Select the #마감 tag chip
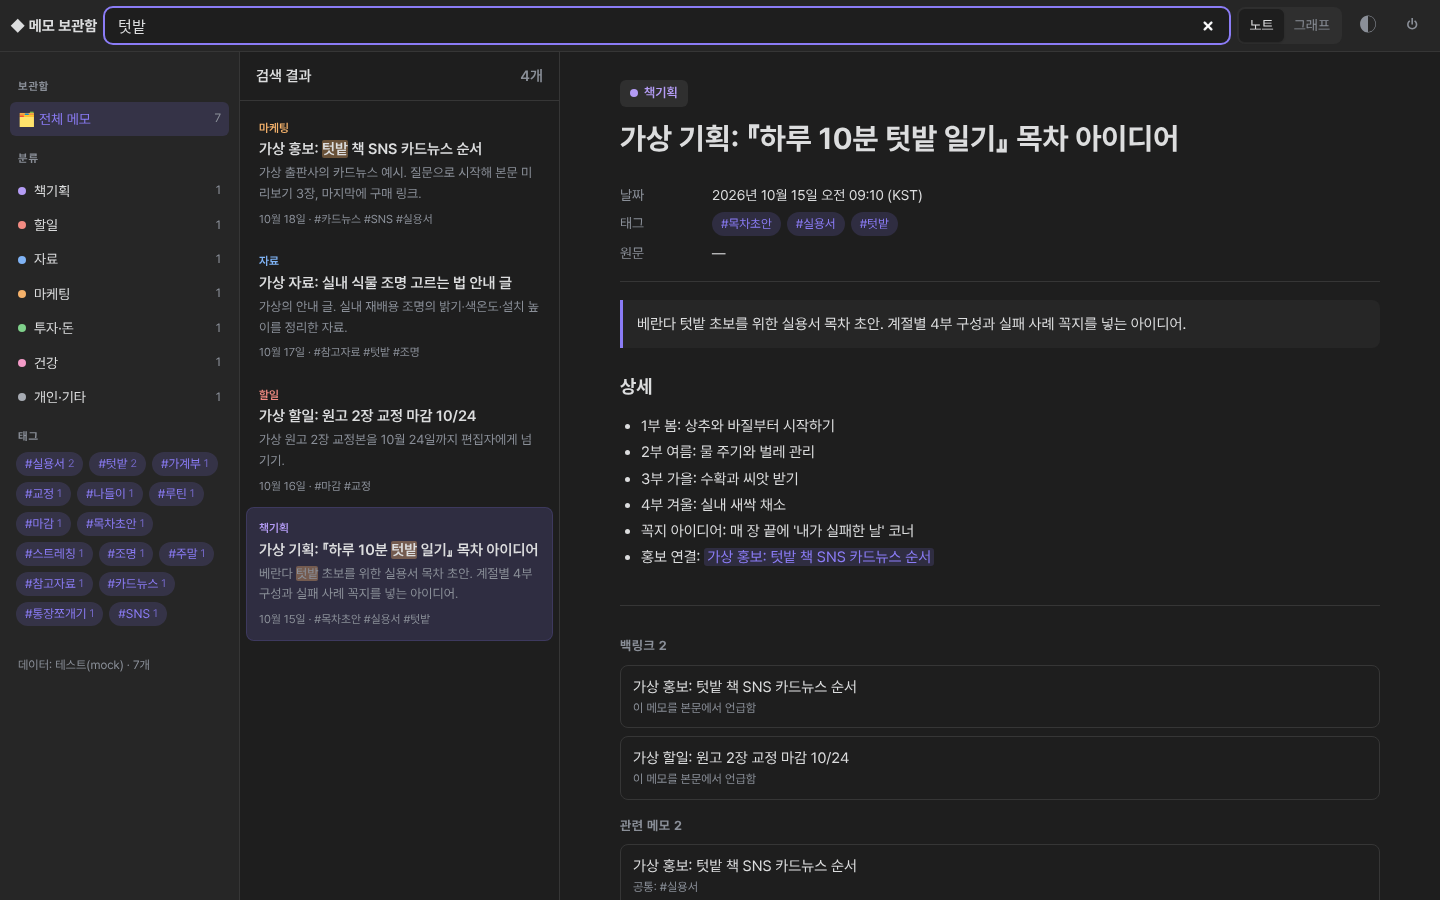 click(43, 524)
